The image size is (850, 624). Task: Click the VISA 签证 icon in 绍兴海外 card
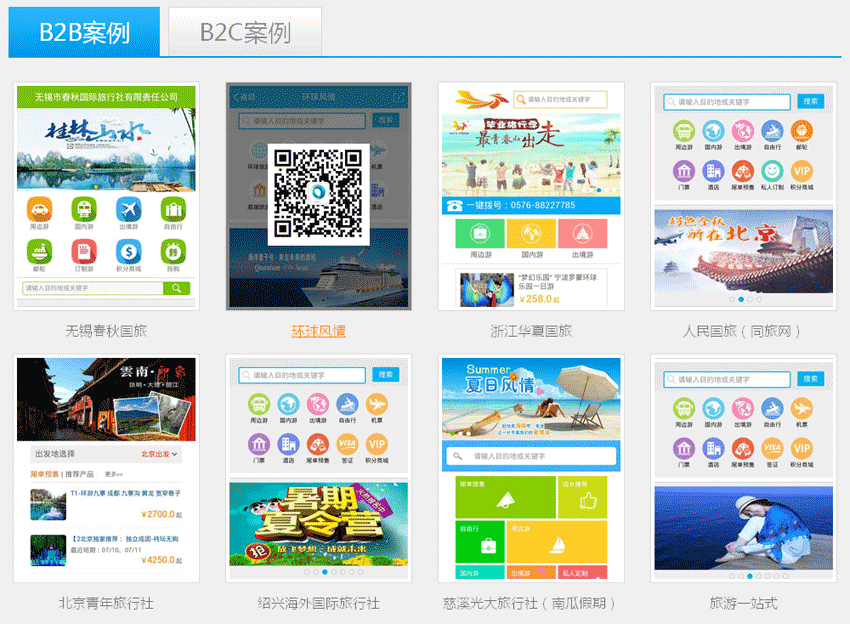(x=347, y=445)
